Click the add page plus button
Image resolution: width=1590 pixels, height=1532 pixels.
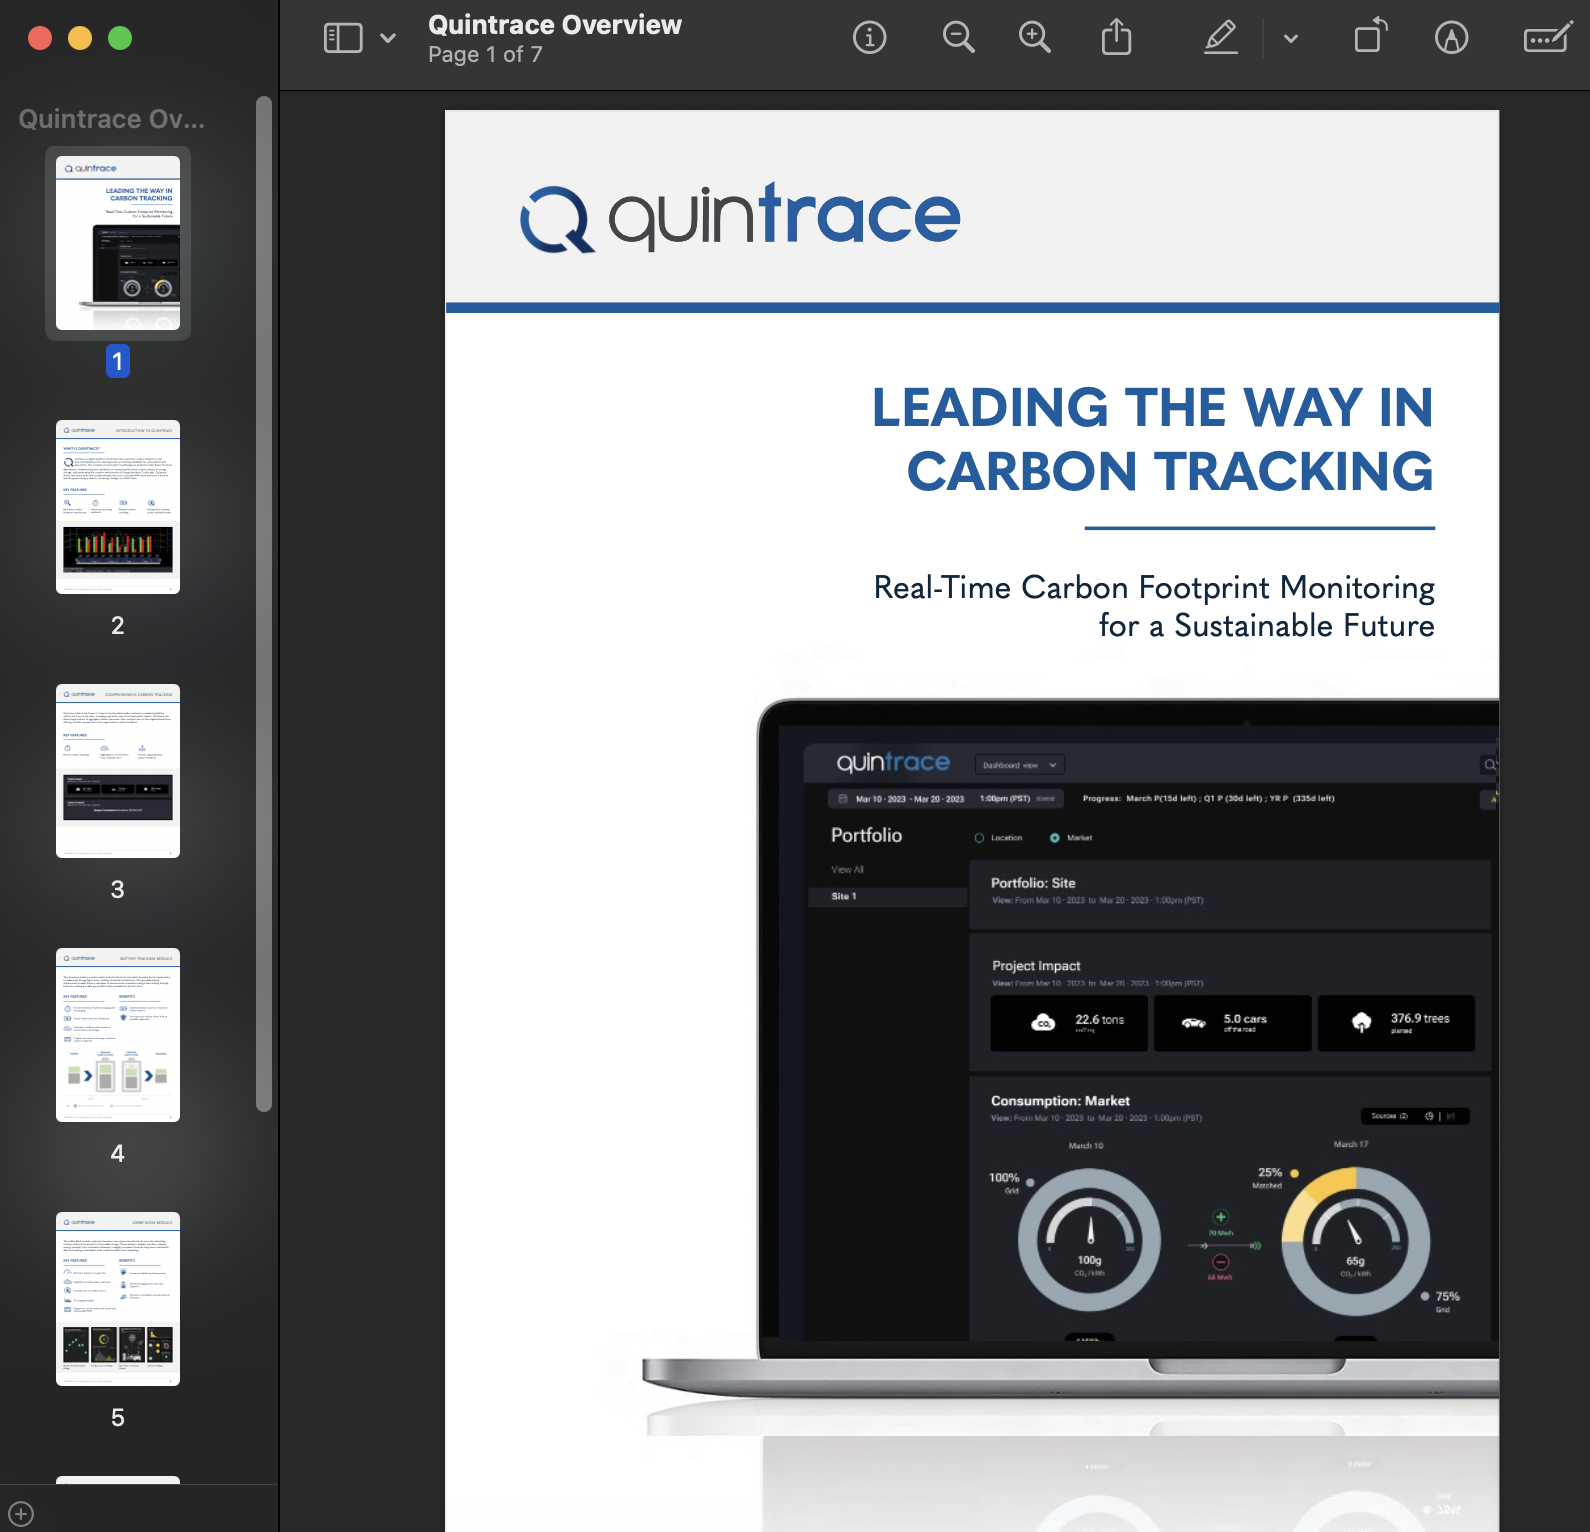coord(21,1514)
